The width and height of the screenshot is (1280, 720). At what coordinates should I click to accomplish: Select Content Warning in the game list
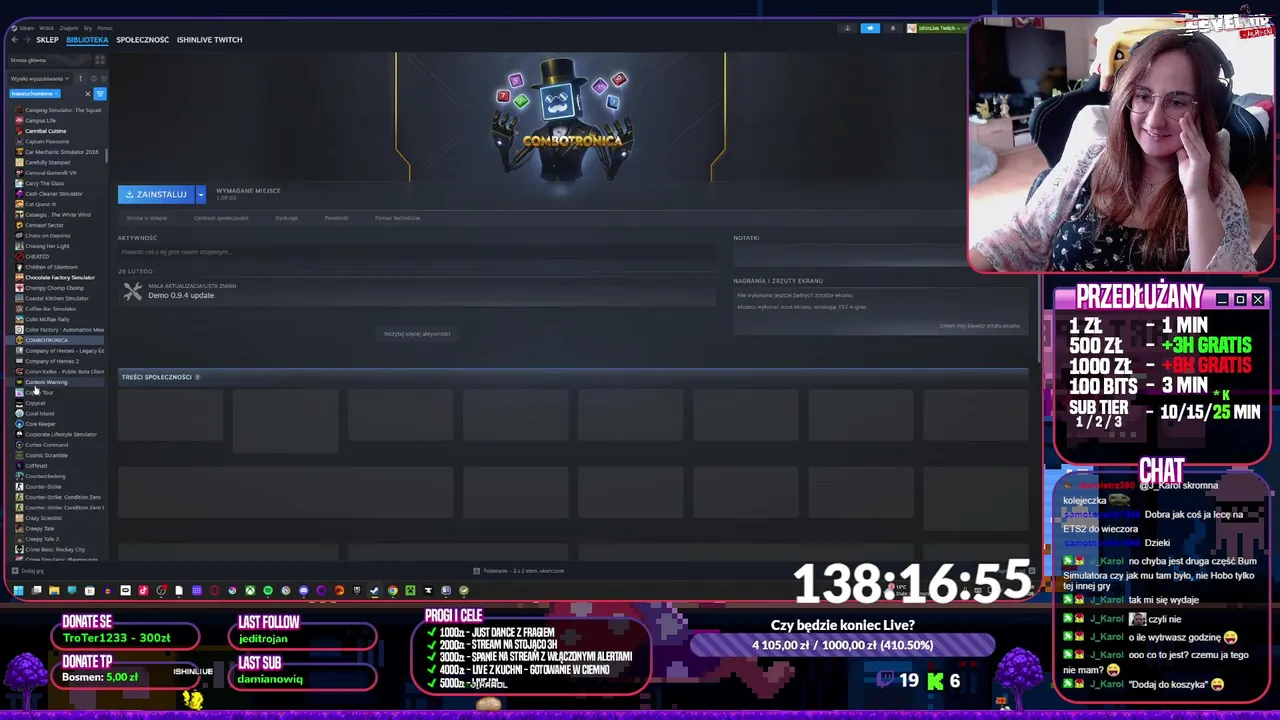[46, 382]
